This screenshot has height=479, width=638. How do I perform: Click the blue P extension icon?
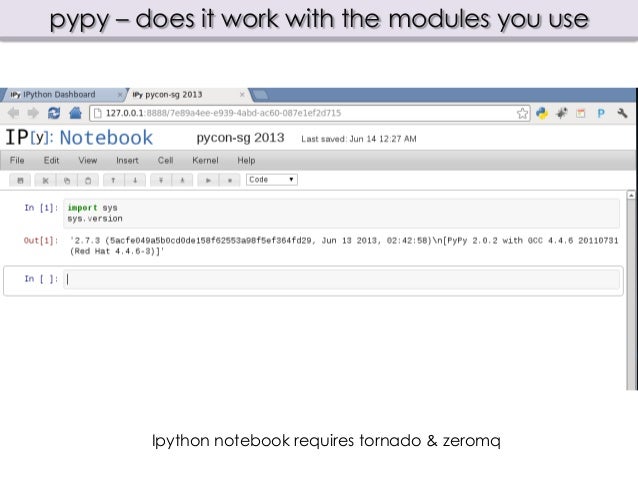coord(601,114)
